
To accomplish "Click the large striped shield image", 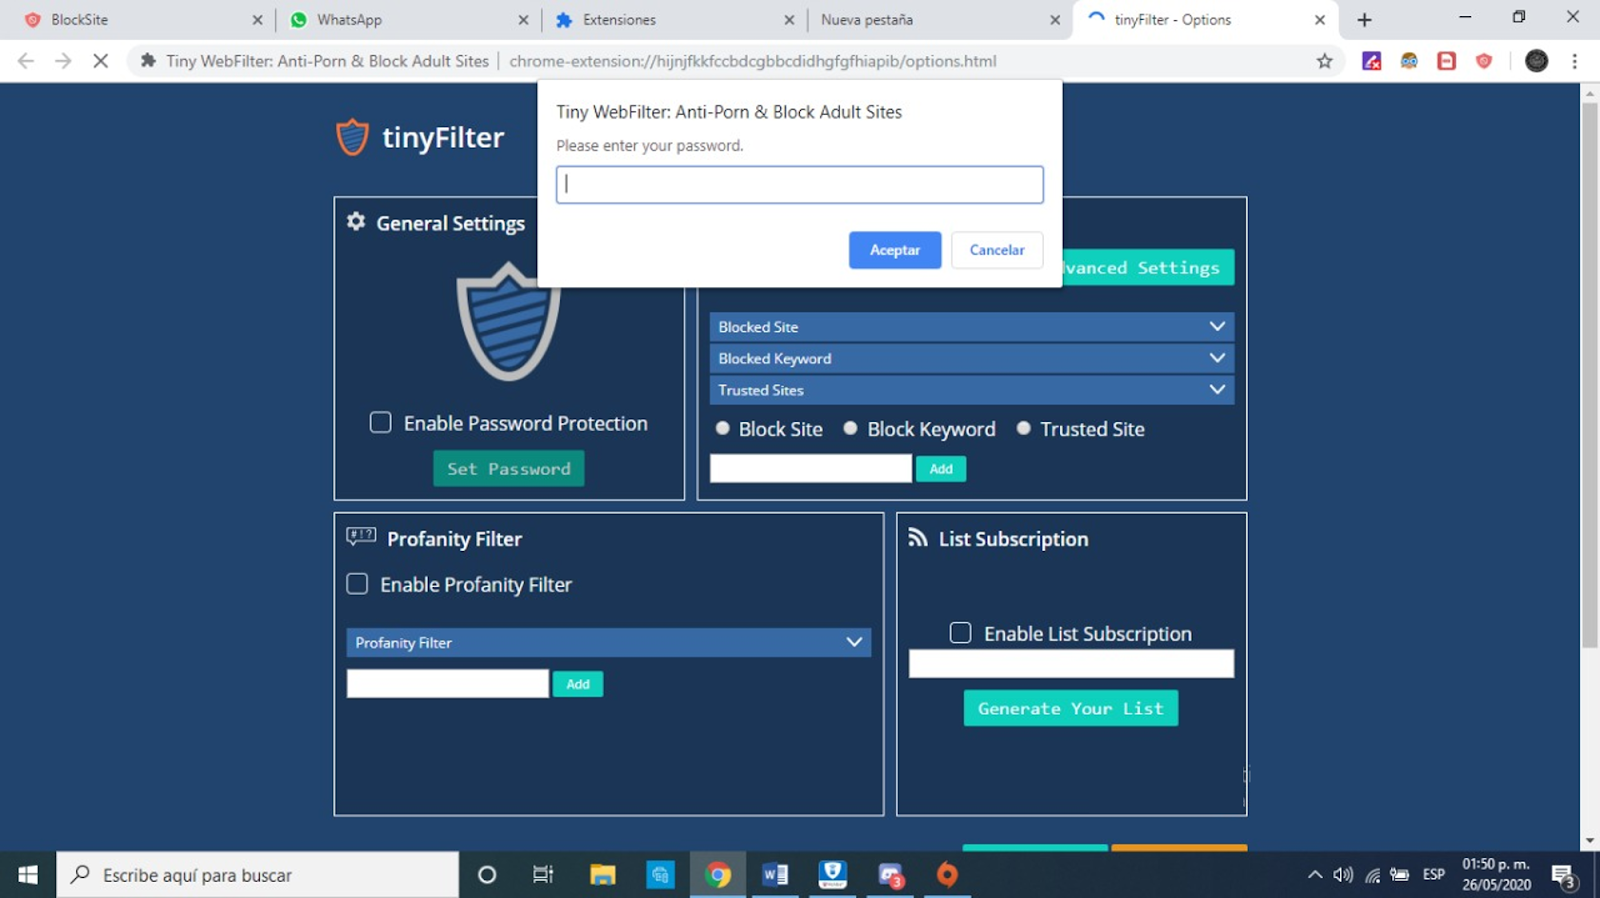I will pyautogui.click(x=509, y=322).
